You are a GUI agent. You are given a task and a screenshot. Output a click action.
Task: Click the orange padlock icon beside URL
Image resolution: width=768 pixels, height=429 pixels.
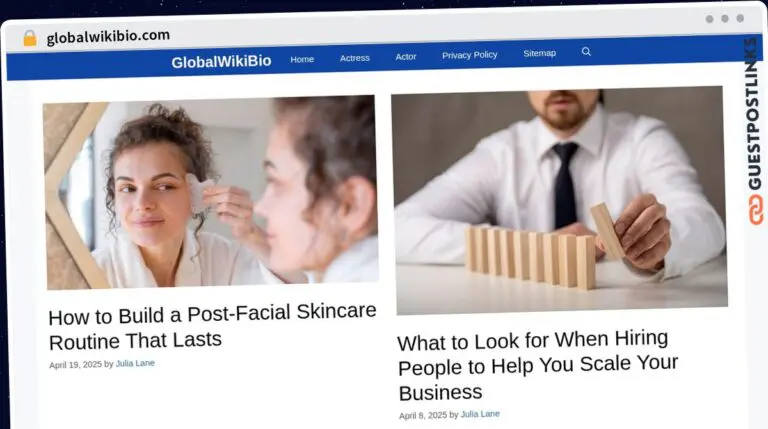pyautogui.click(x=30, y=38)
